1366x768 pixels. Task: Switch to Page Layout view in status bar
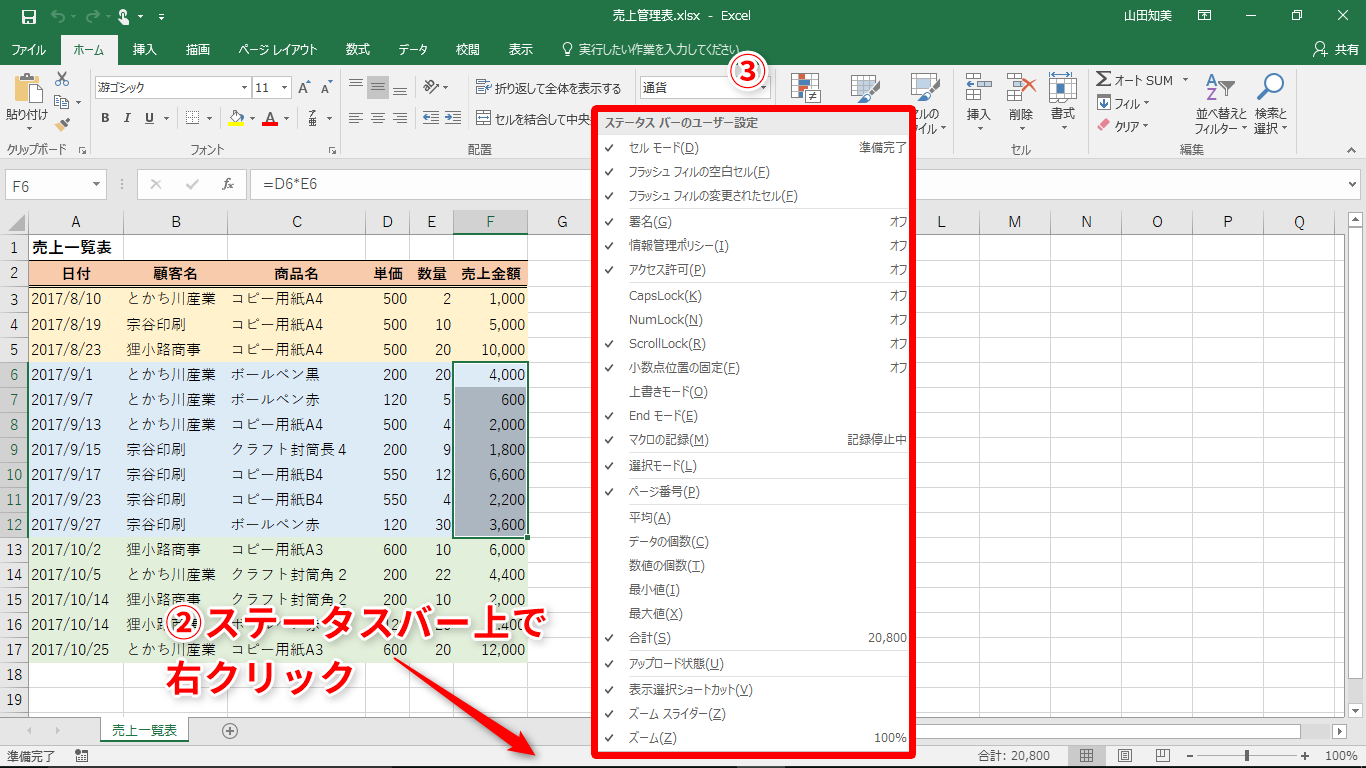pos(1125,756)
